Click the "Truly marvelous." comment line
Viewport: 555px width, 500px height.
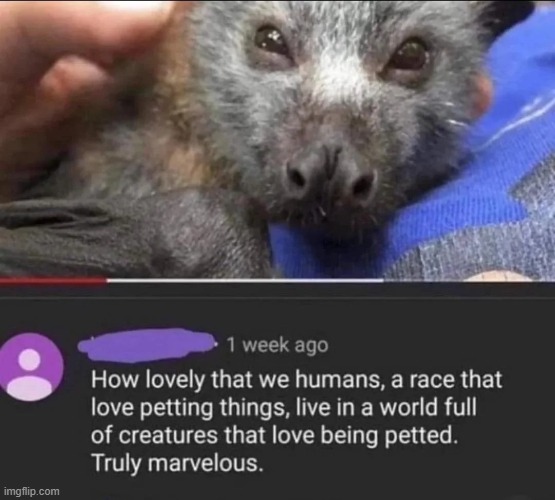[x=178, y=463]
